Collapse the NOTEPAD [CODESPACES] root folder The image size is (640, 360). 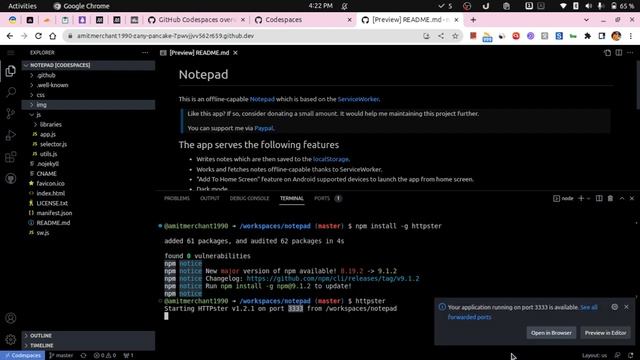click(x=88, y=65)
